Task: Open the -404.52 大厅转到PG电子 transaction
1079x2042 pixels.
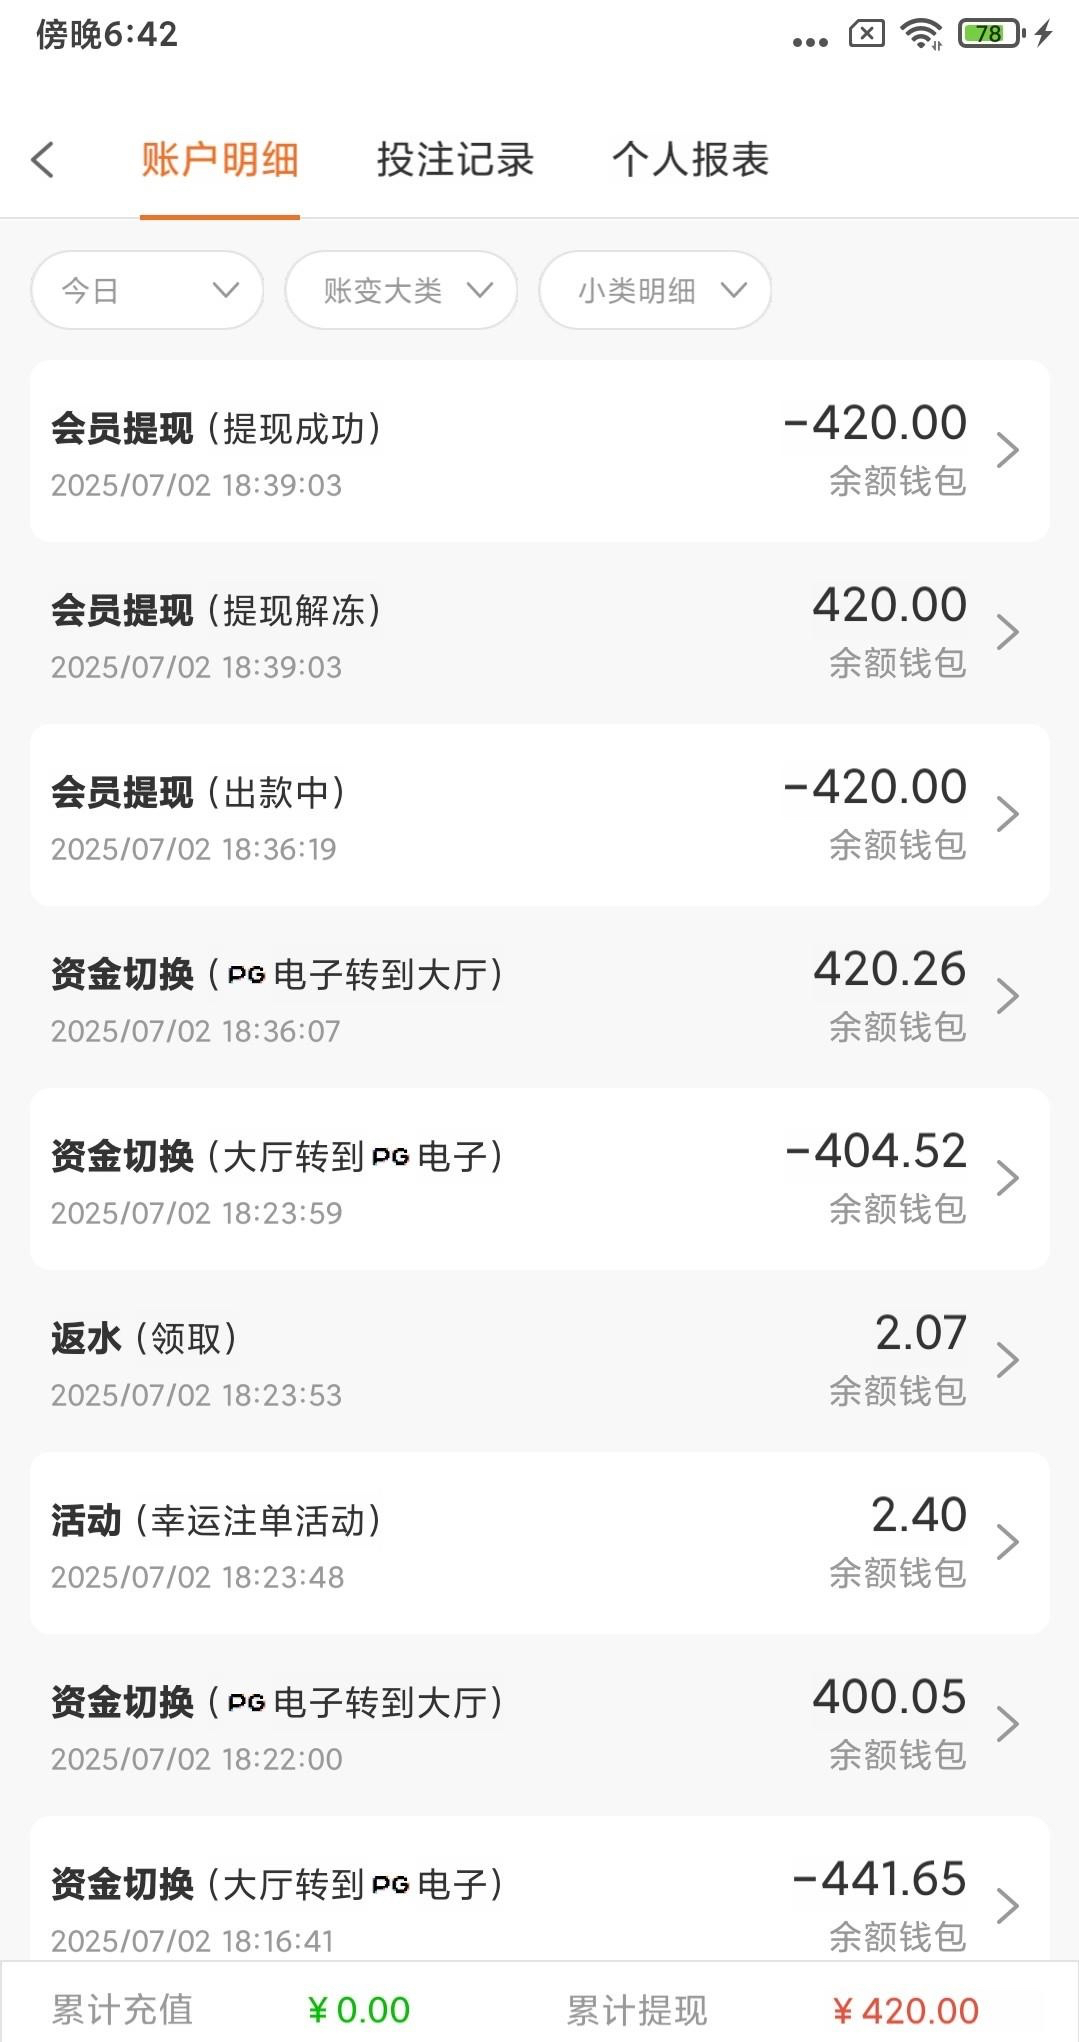Action: [x=539, y=1179]
